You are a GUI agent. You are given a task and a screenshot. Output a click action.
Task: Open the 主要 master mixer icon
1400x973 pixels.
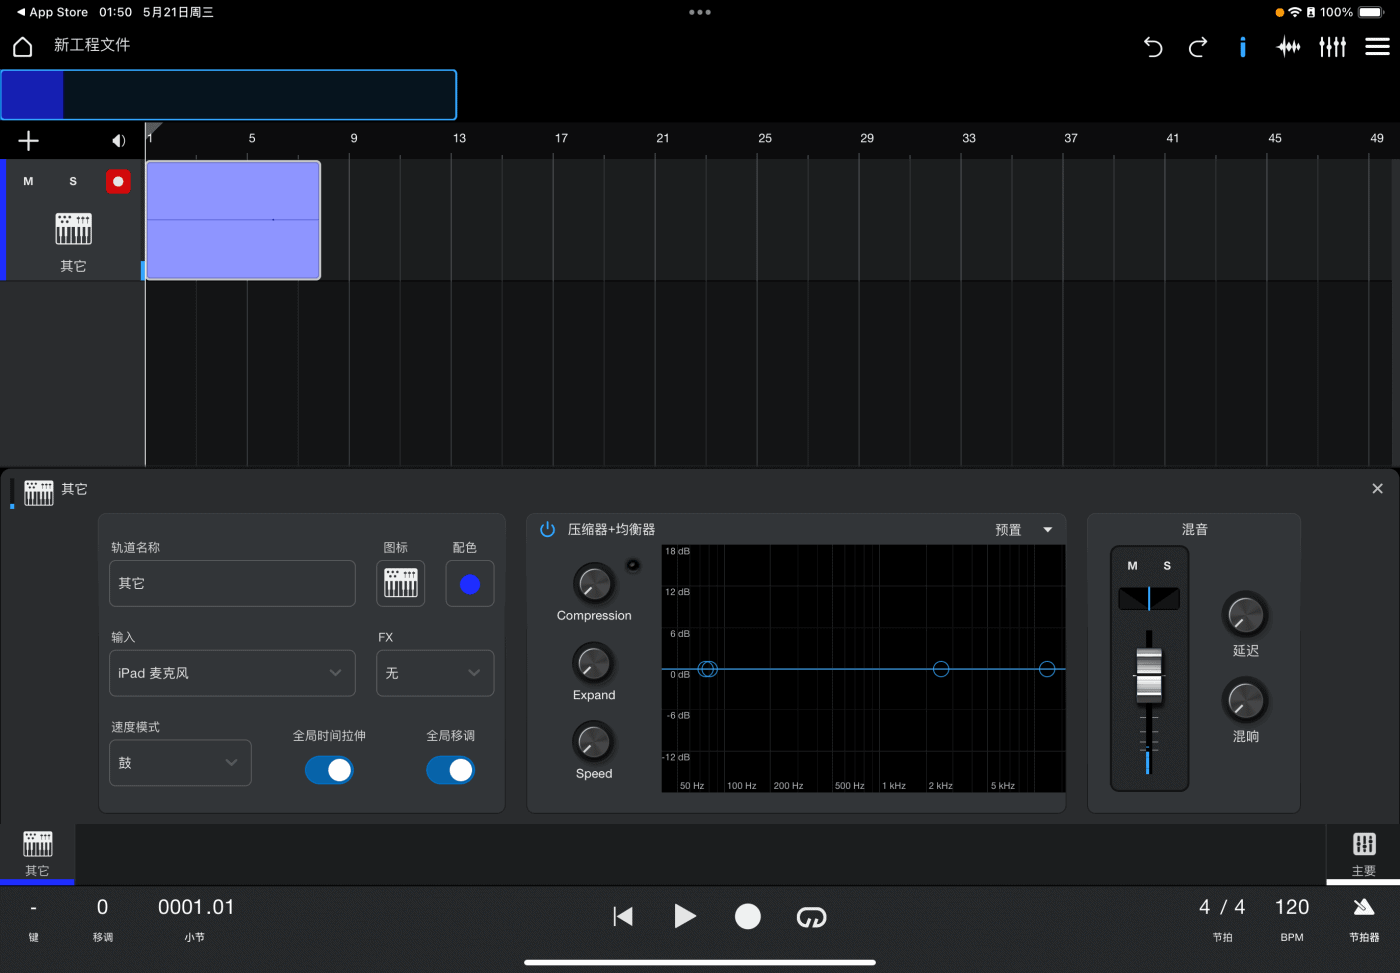(x=1364, y=844)
